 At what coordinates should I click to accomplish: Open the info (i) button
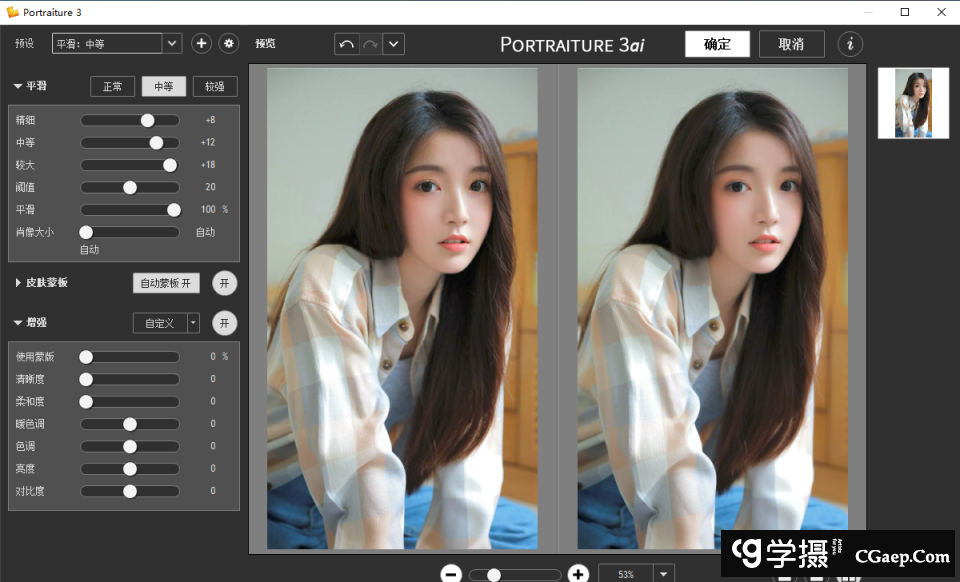click(x=850, y=44)
